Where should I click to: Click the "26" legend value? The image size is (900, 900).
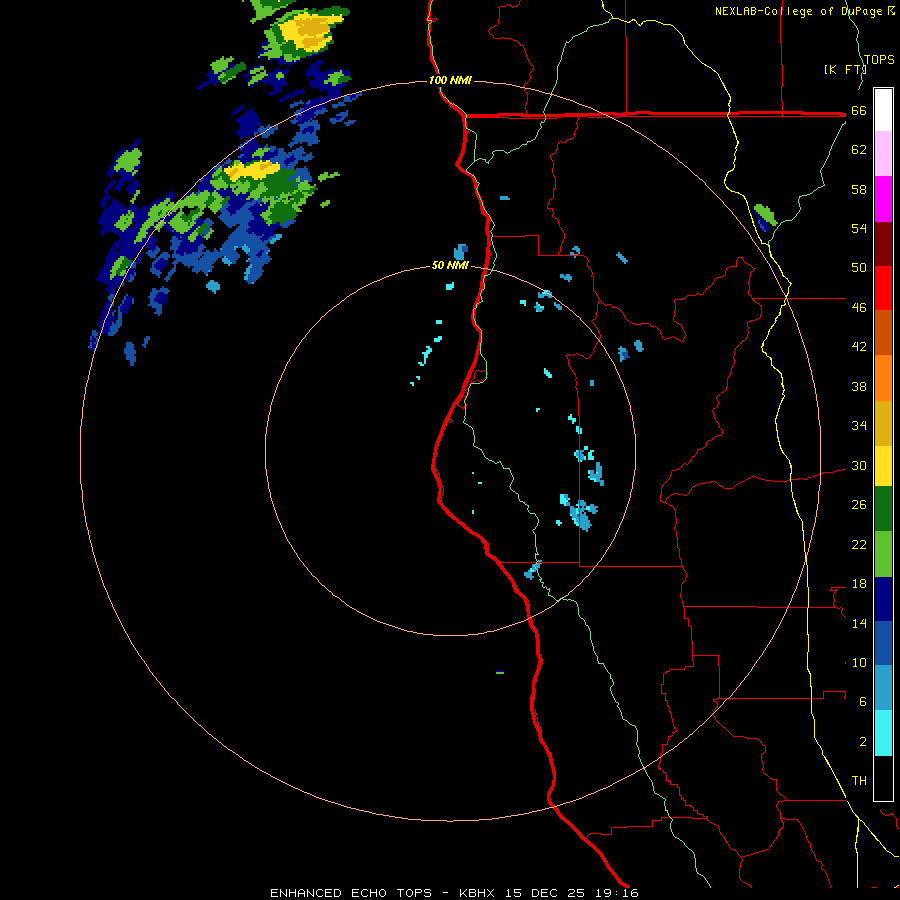(x=859, y=505)
